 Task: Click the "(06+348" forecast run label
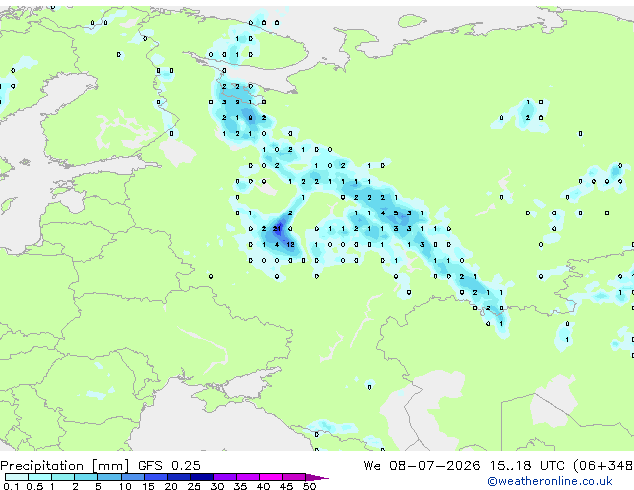click(x=603, y=466)
